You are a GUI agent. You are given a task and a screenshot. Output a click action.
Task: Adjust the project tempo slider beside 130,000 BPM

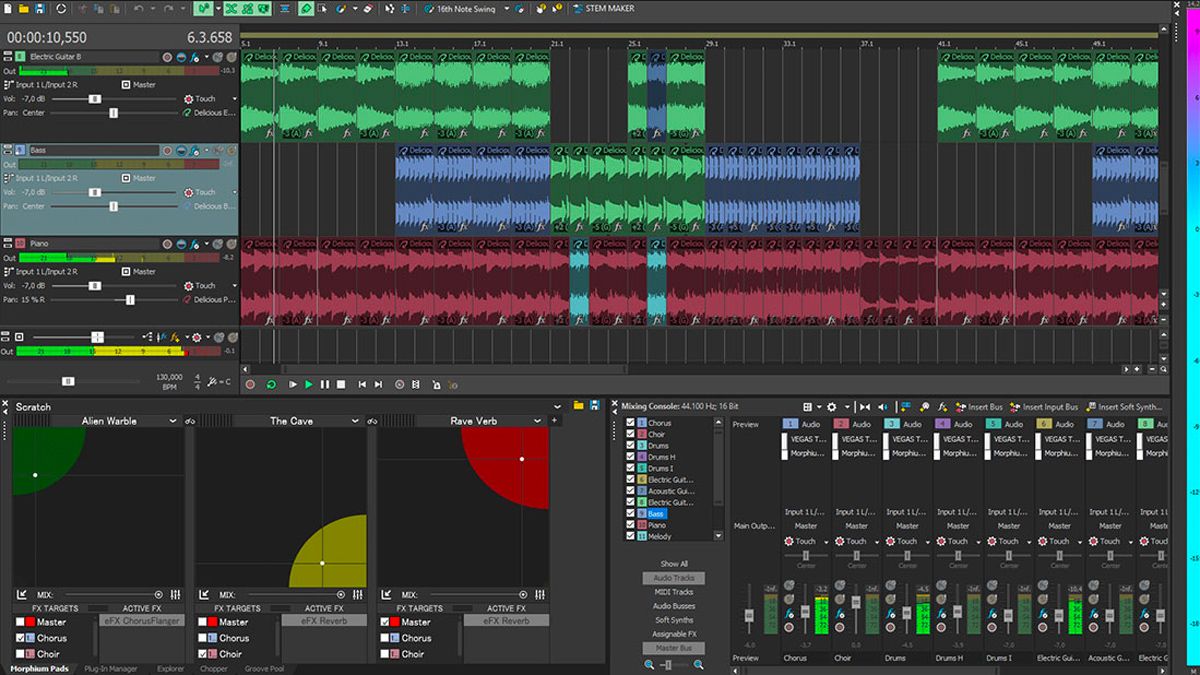68,381
